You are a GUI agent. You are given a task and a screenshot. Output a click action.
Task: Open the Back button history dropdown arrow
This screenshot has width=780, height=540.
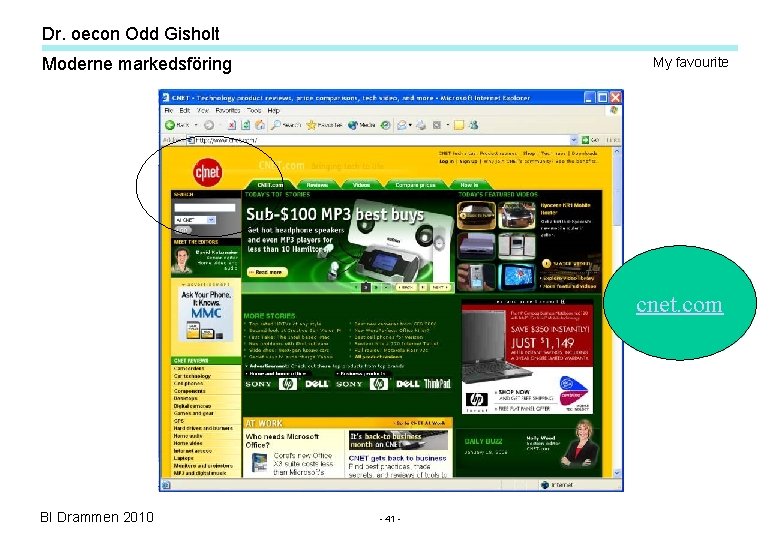[x=196, y=125]
